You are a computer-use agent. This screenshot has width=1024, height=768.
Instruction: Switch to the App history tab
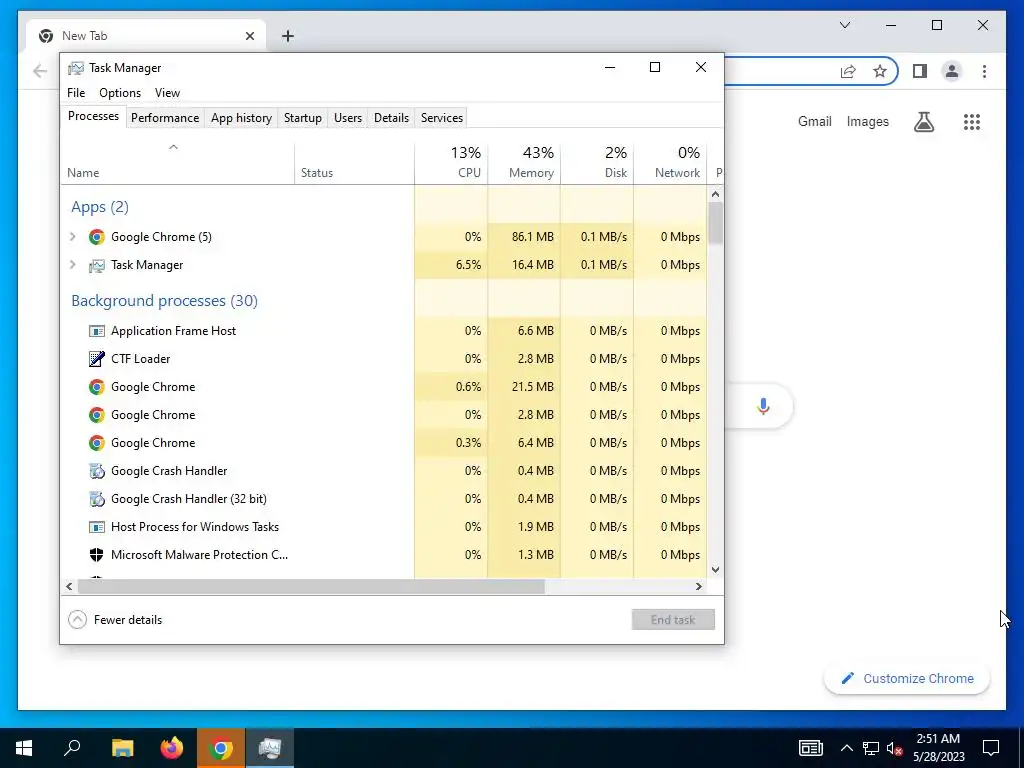241,118
